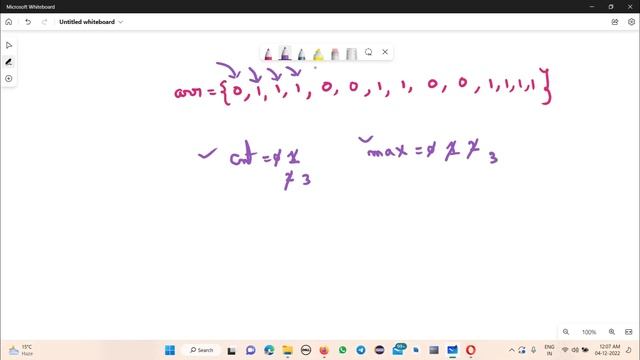
Task: Select the purple pen in the ink toolbar
Action: tap(285, 53)
